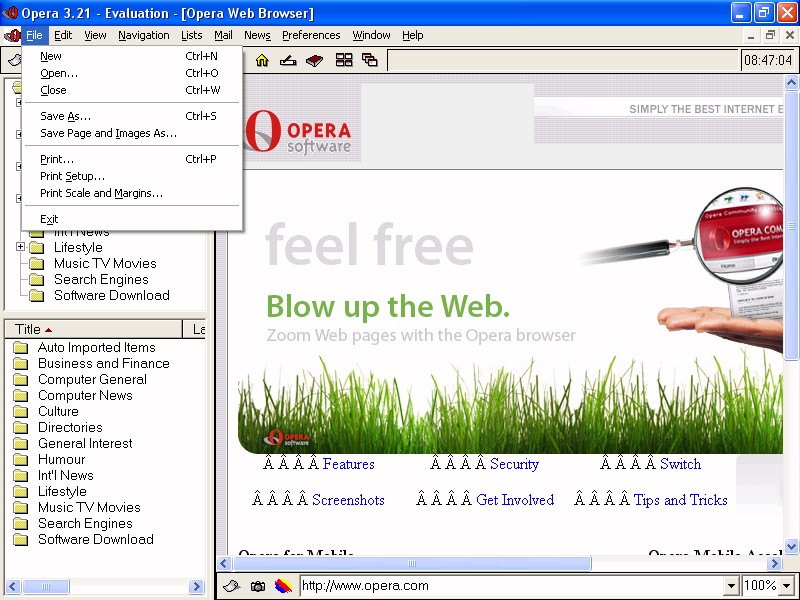This screenshot has width=800, height=600.
Task: Open the Lists menu
Action: [x=191, y=35]
